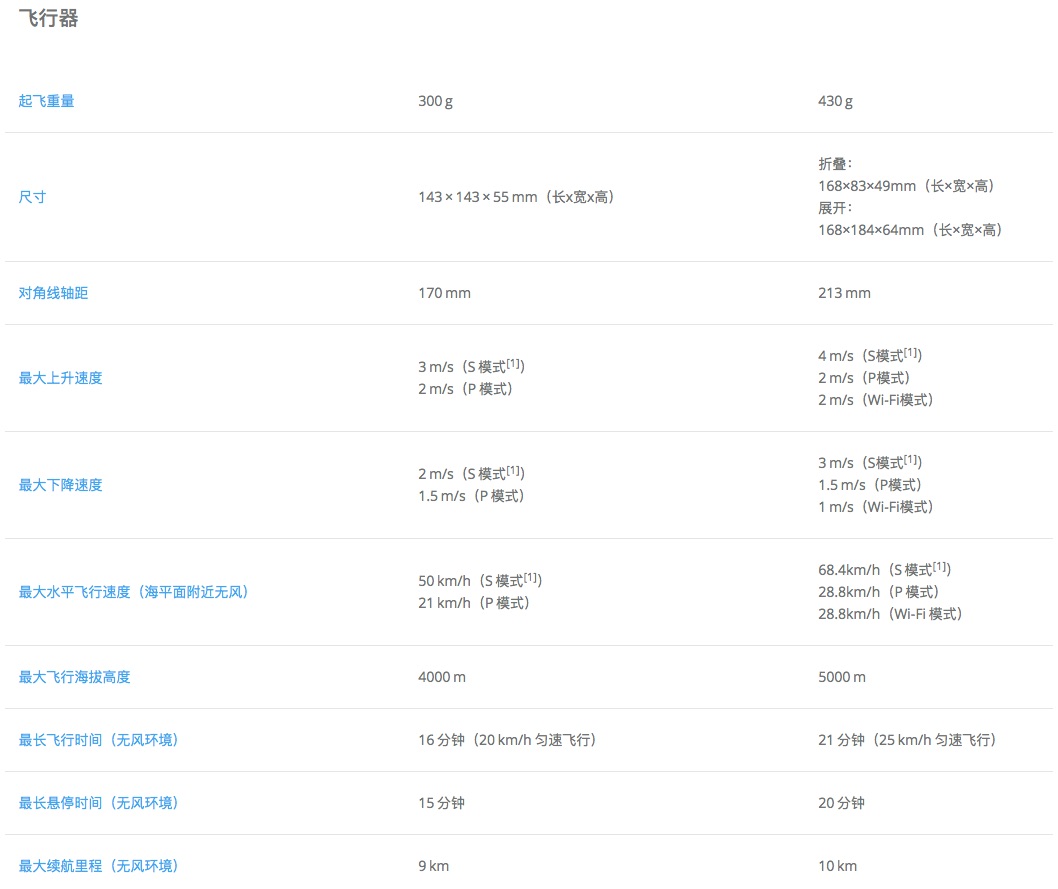The width and height of the screenshot is (1058, 889).
Task: Open 最大续航里程（无风环境） link
Action: point(98,866)
